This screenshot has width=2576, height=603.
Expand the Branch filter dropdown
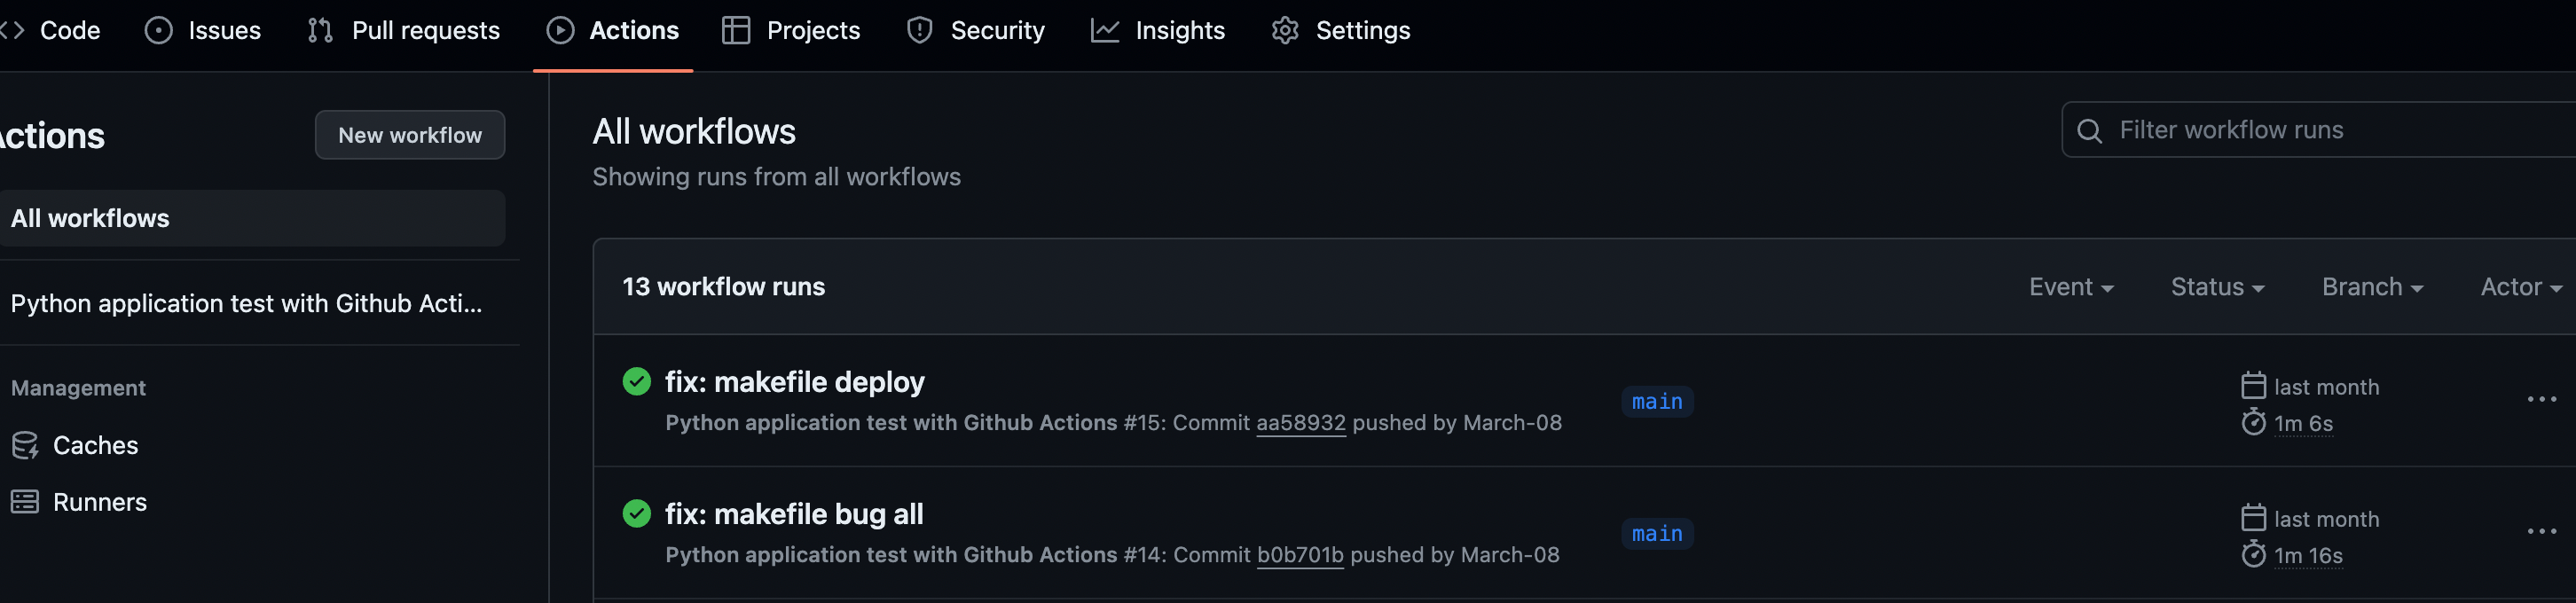pos(2372,287)
